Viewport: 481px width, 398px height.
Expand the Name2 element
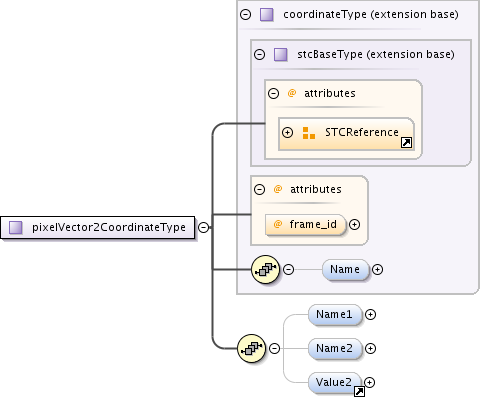pos(370,349)
